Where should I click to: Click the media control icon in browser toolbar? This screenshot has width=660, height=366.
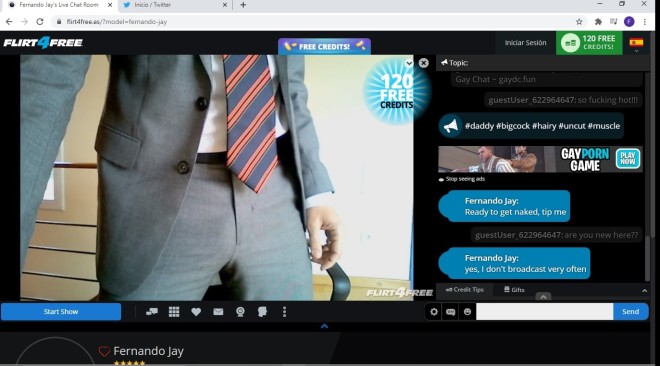(x=613, y=21)
